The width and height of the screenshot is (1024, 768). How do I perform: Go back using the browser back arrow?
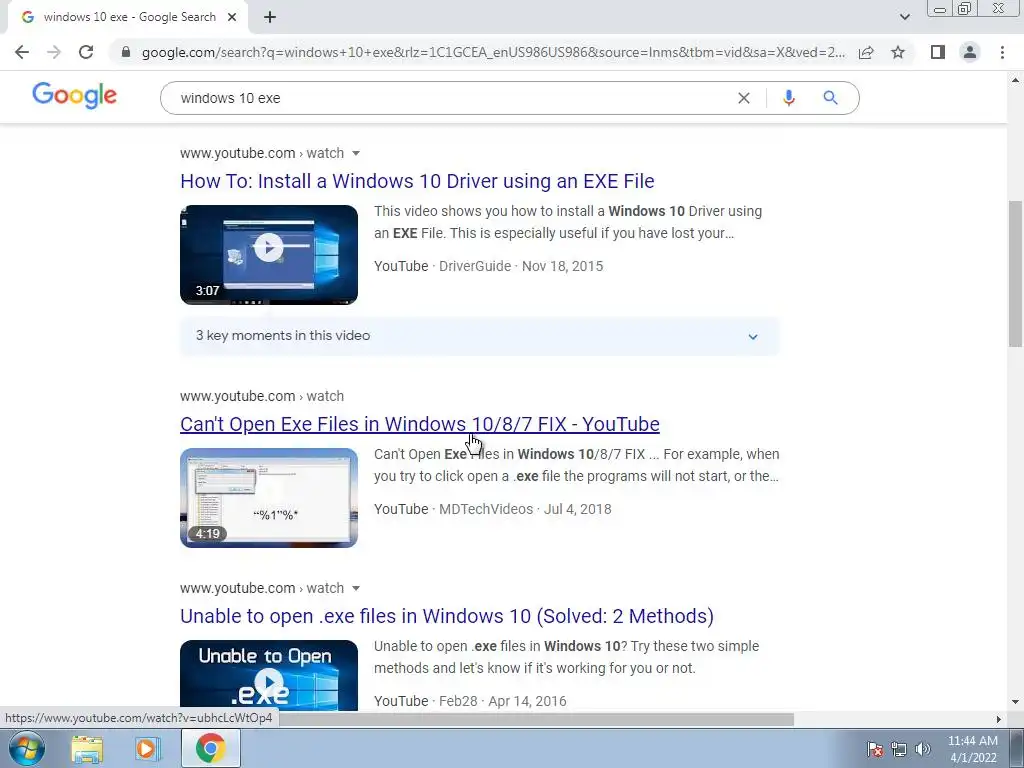click(x=22, y=52)
